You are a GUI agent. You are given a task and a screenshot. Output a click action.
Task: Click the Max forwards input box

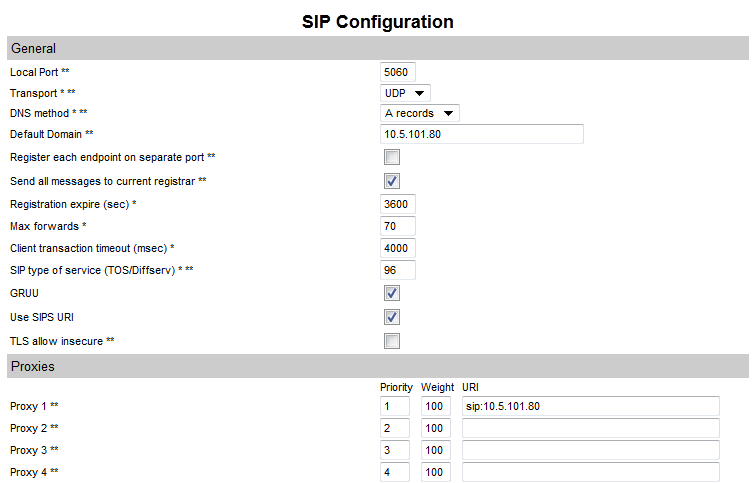[397, 226]
